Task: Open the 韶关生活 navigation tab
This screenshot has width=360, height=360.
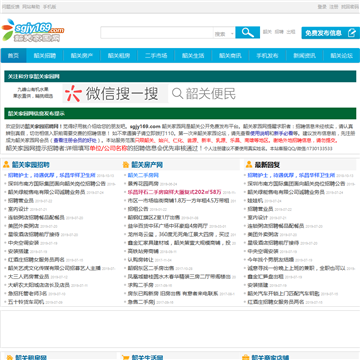Action: click(x=193, y=56)
